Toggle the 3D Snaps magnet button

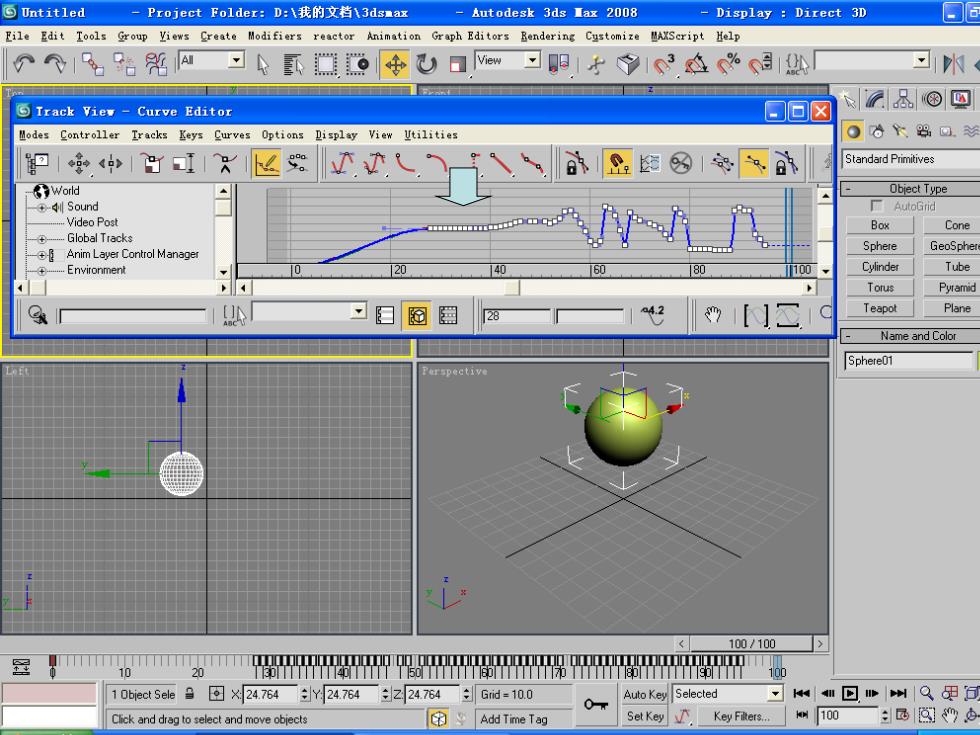663,64
